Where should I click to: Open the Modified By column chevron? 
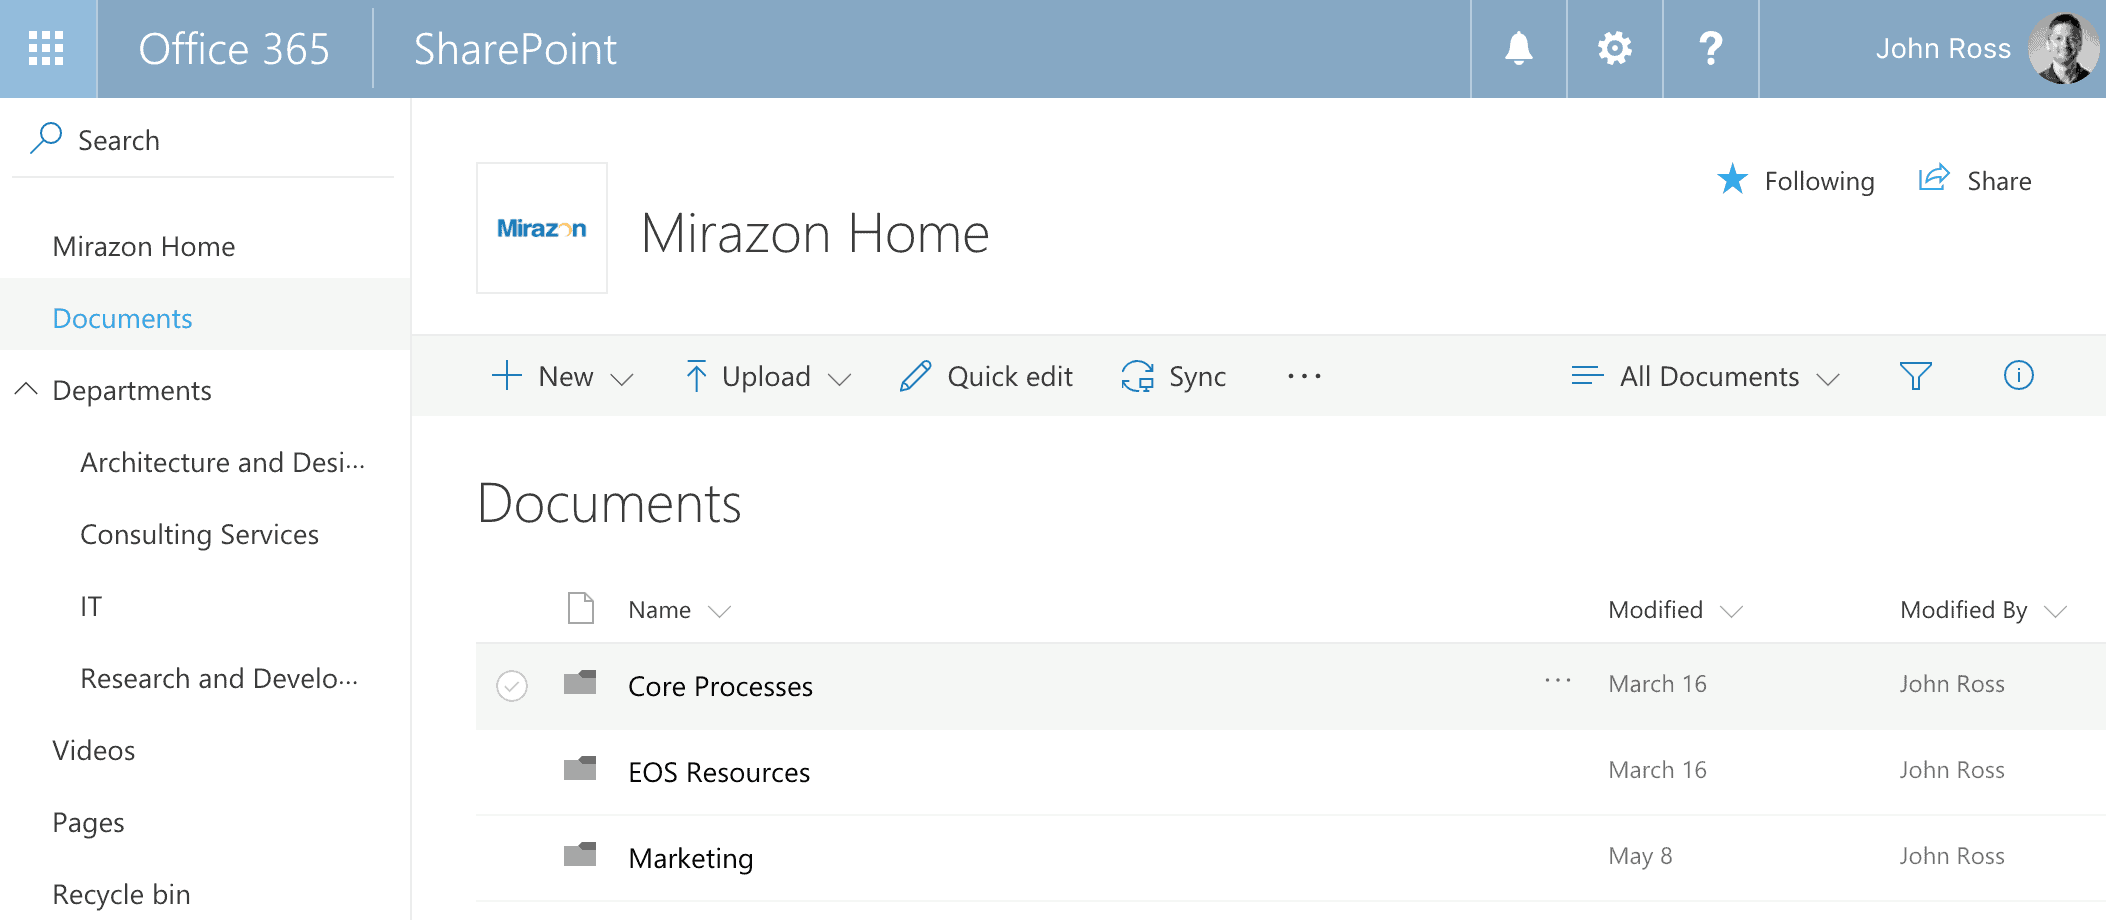pos(2055,611)
